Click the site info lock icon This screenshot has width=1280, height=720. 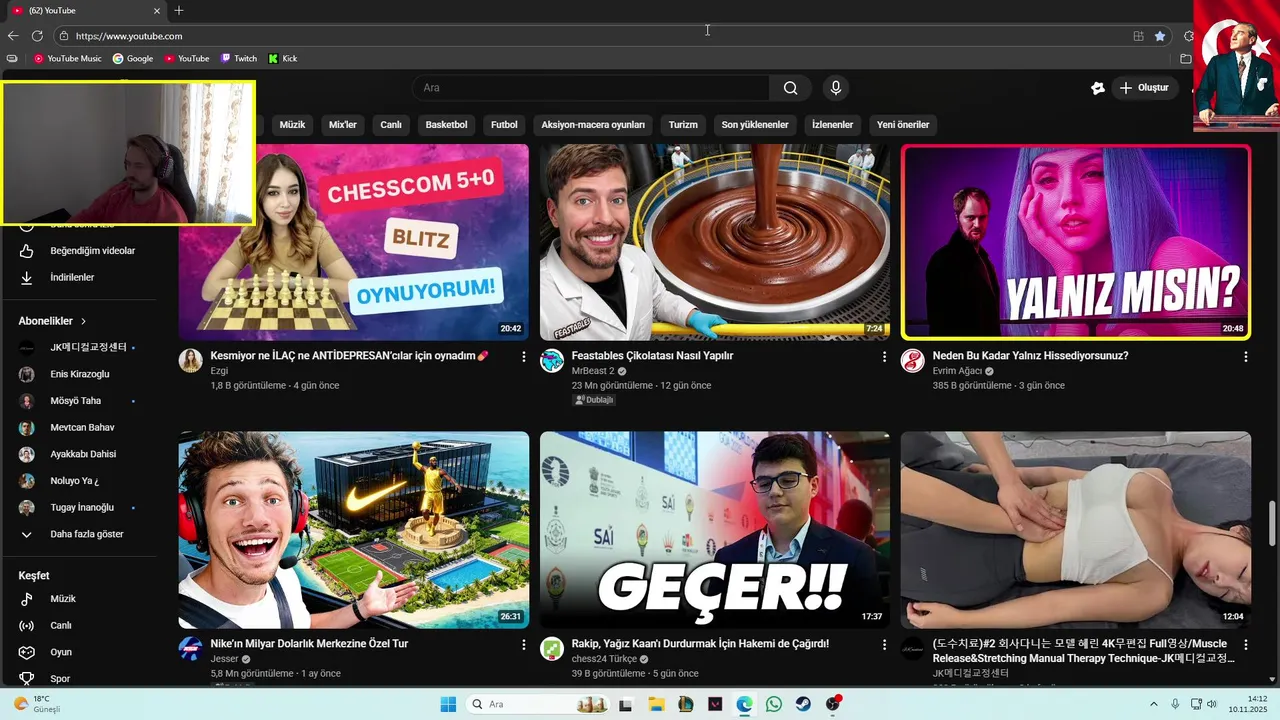64,36
